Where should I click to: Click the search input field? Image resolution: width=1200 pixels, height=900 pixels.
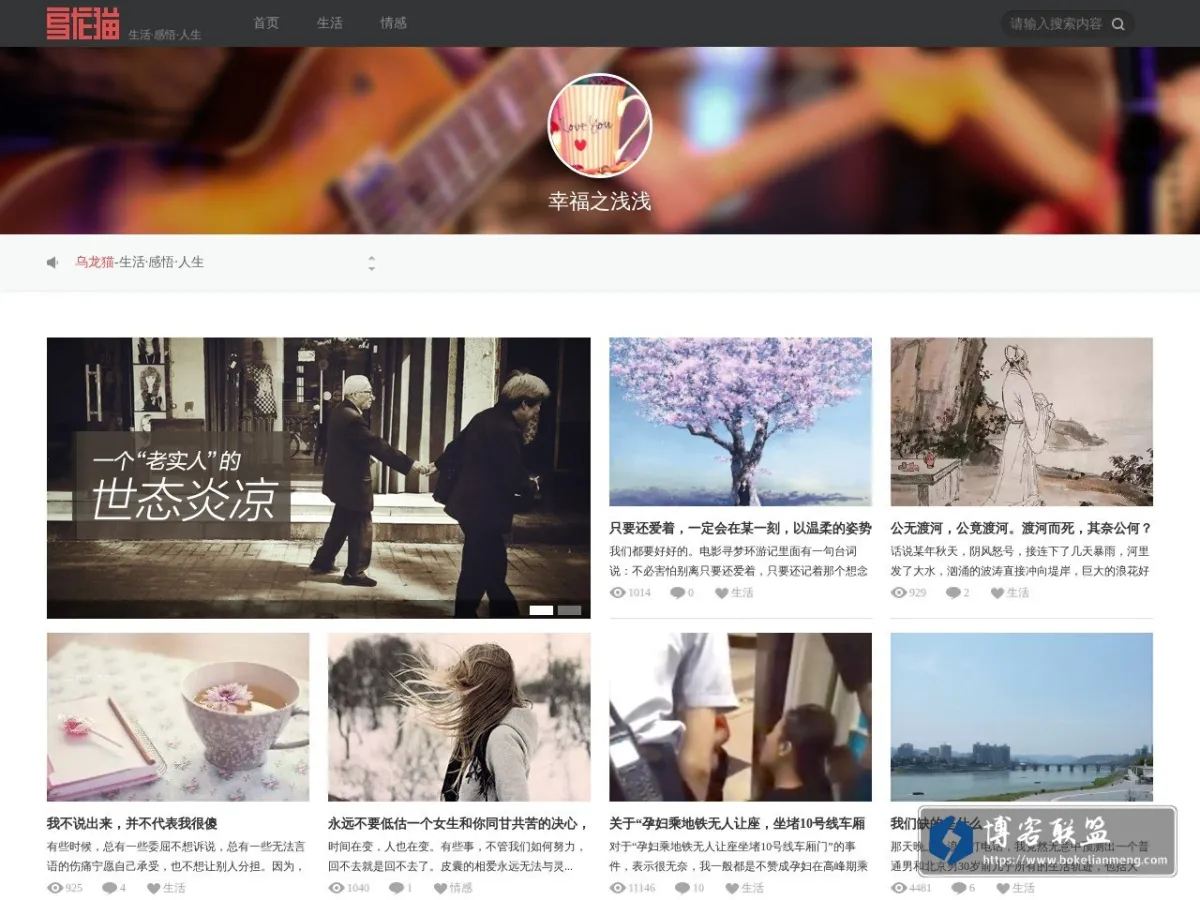coord(1056,24)
